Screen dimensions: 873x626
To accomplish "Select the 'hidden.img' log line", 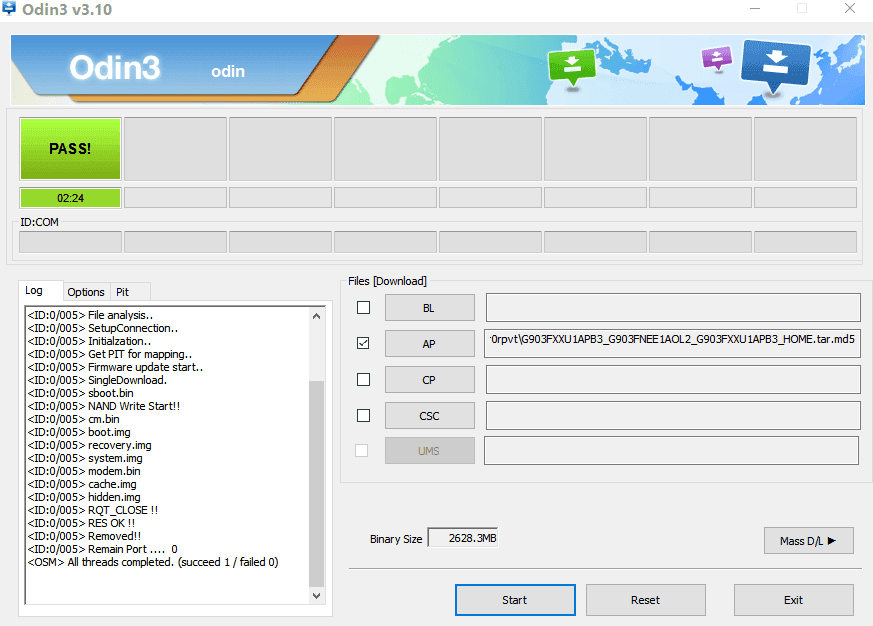I will (x=84, y=497).
